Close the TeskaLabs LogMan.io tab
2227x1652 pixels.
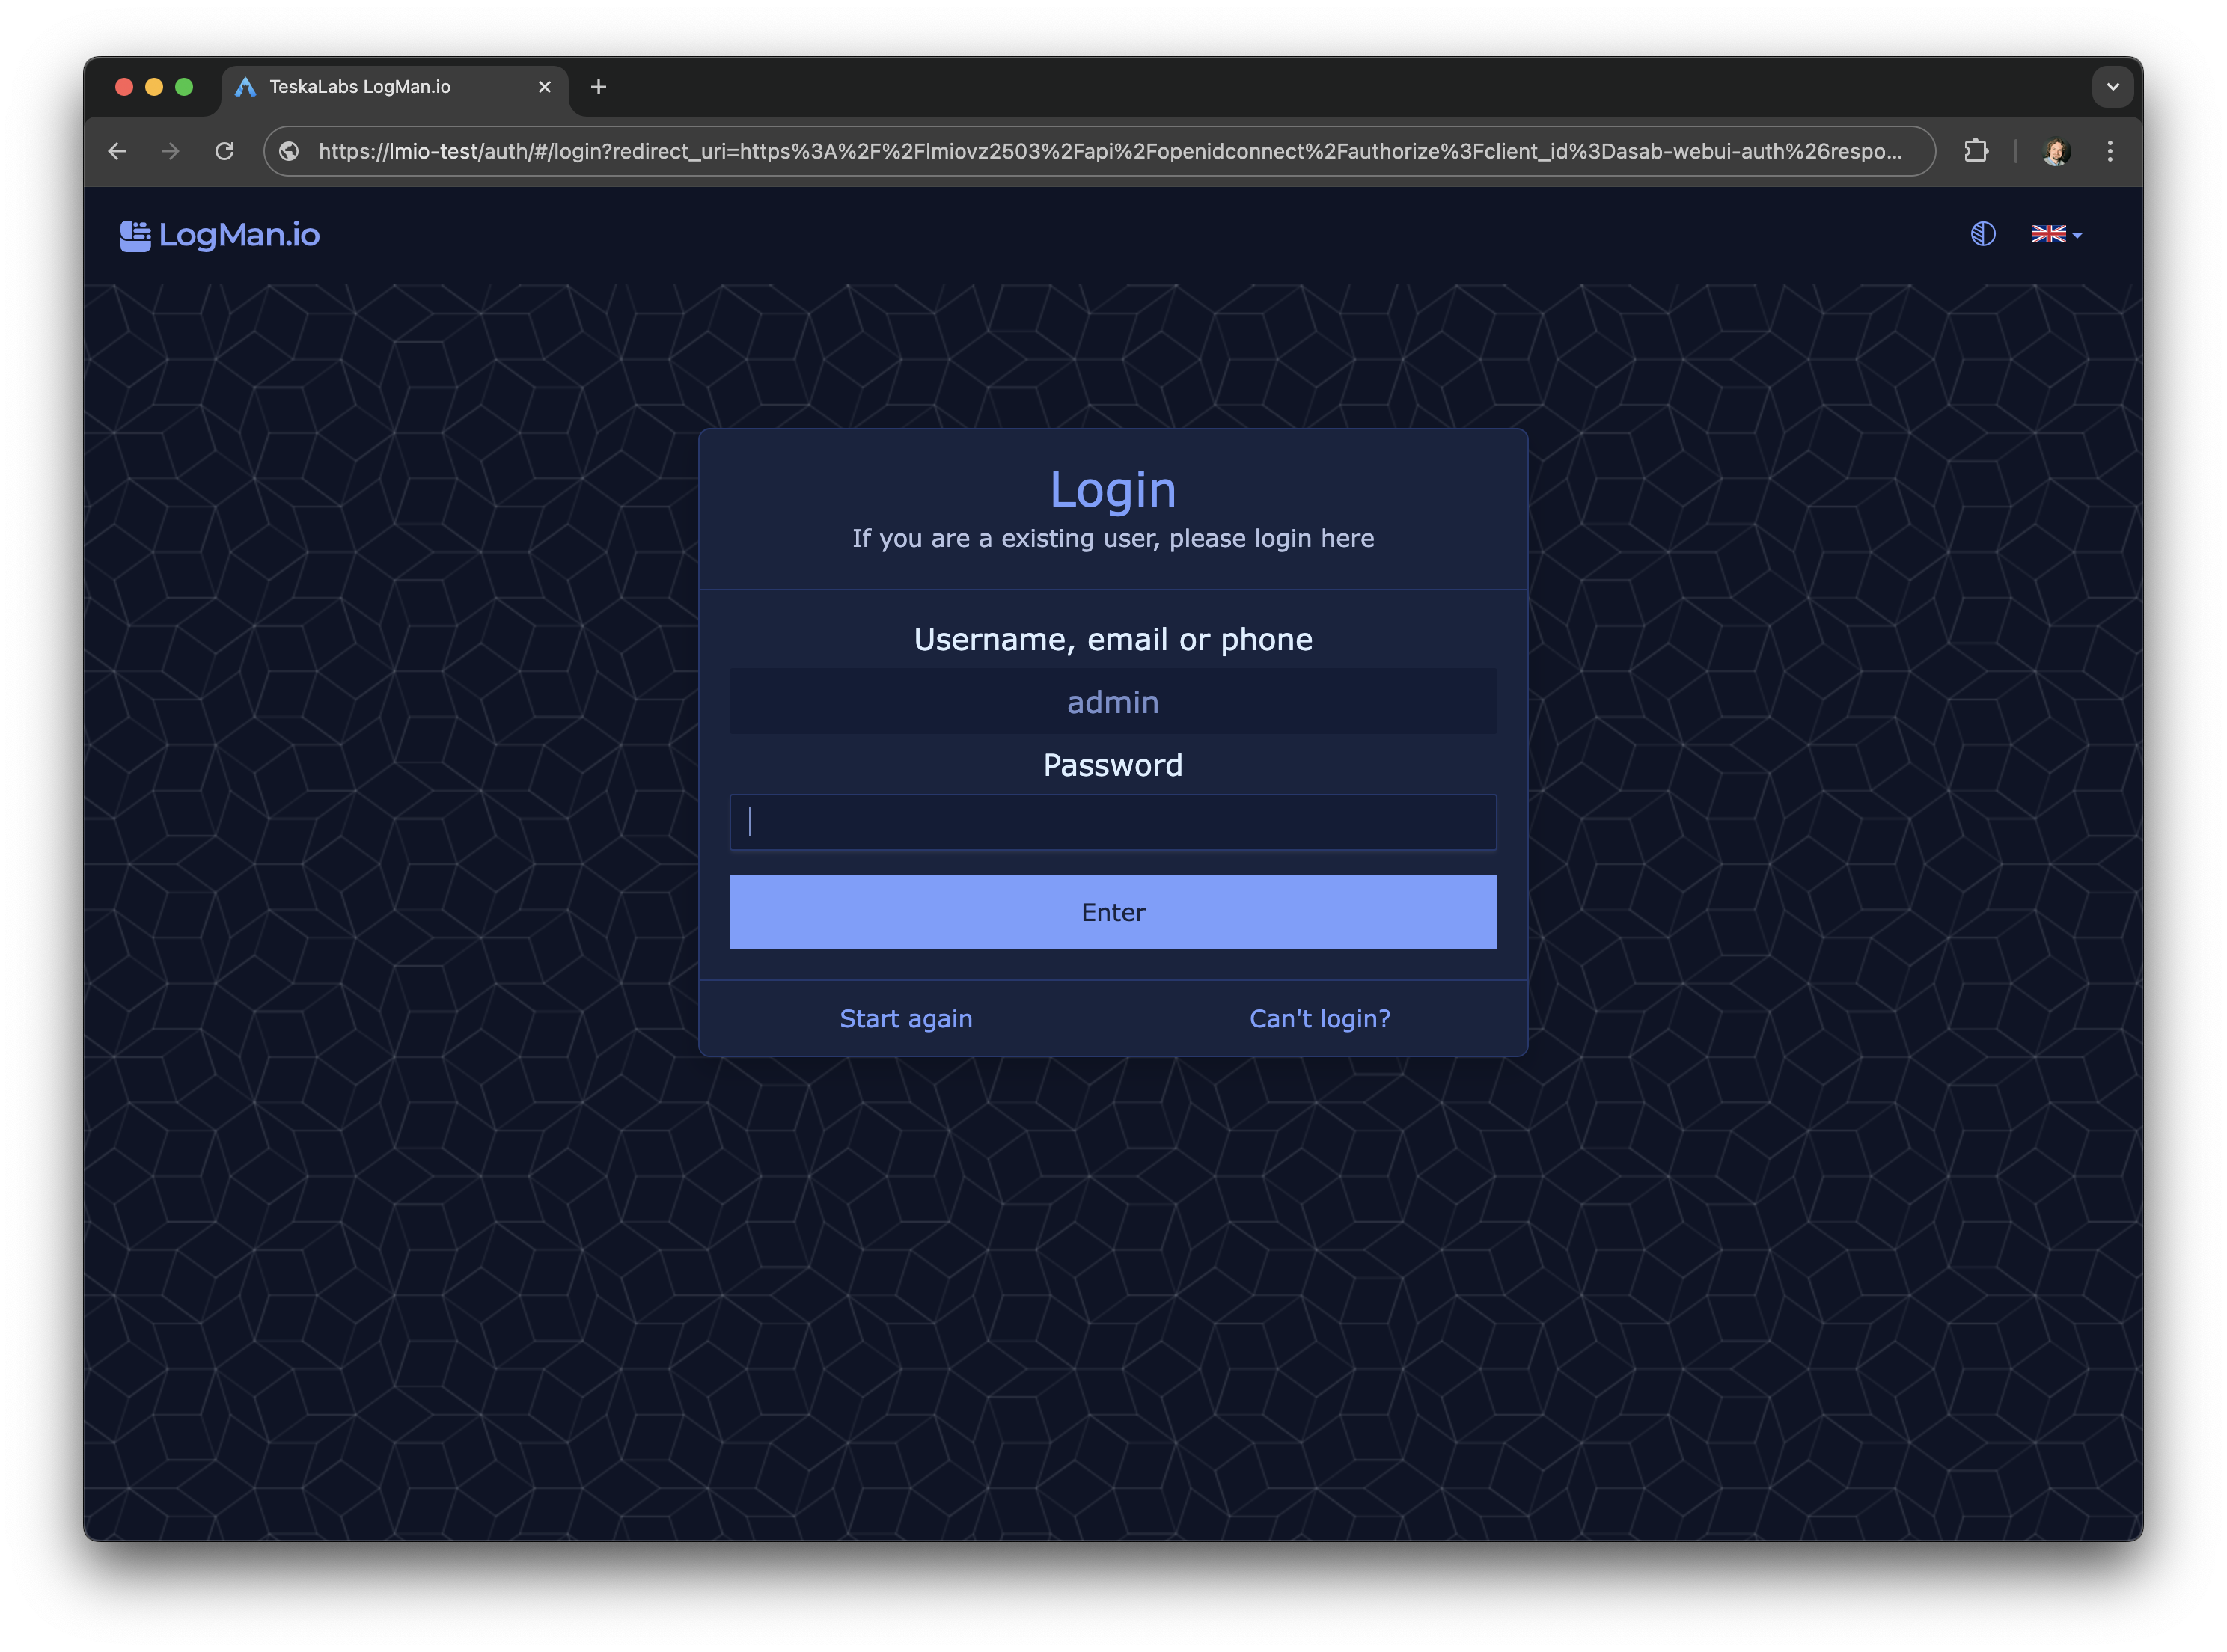coord(545,87)
